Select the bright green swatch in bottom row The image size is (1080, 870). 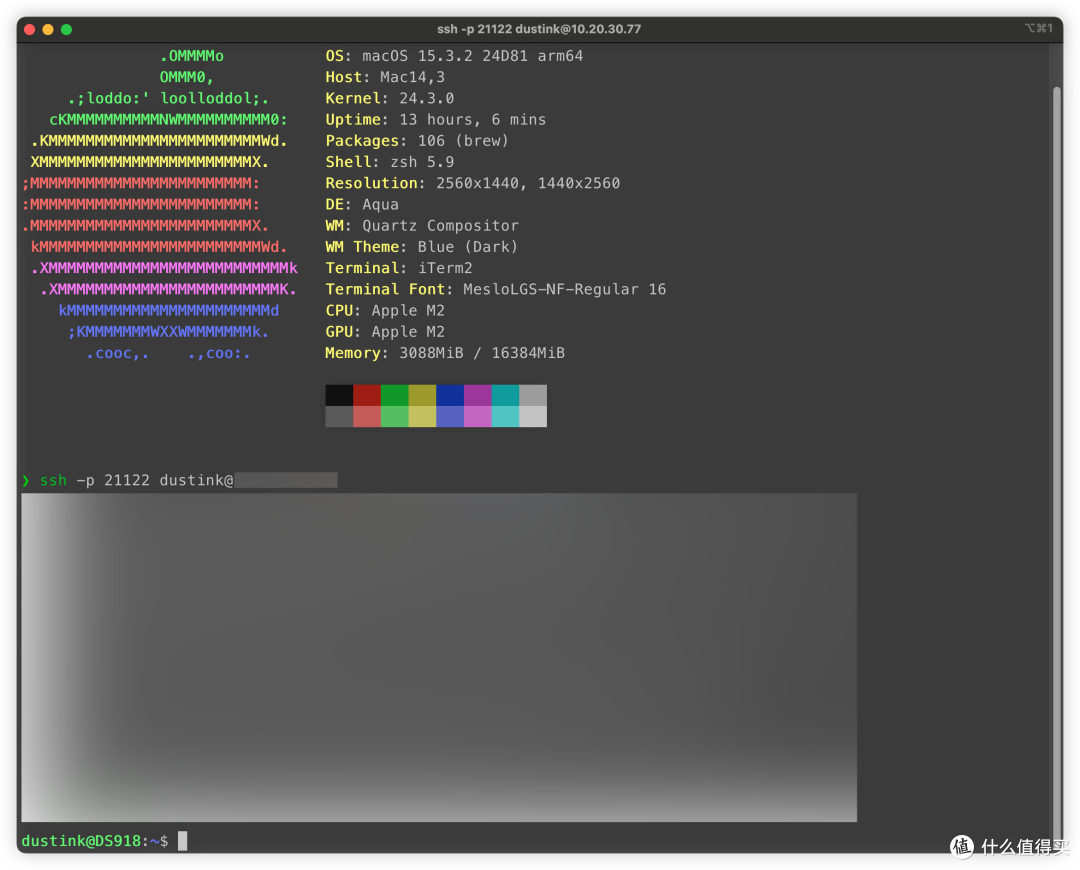coord(395,416)
